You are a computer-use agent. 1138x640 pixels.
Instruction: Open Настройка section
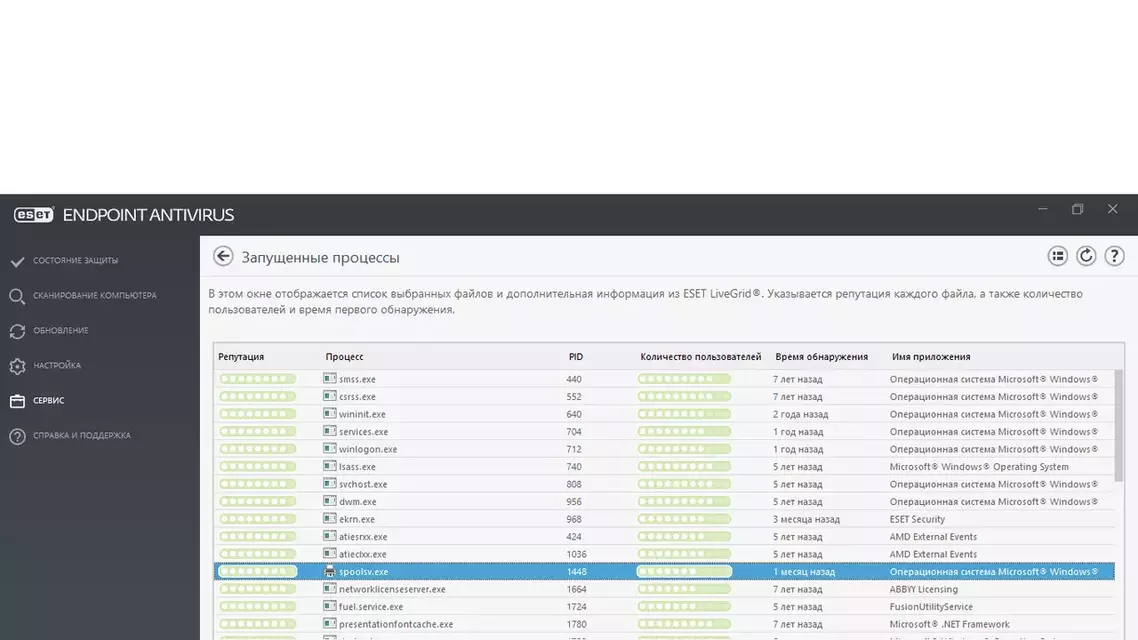(x=57, y=365)
